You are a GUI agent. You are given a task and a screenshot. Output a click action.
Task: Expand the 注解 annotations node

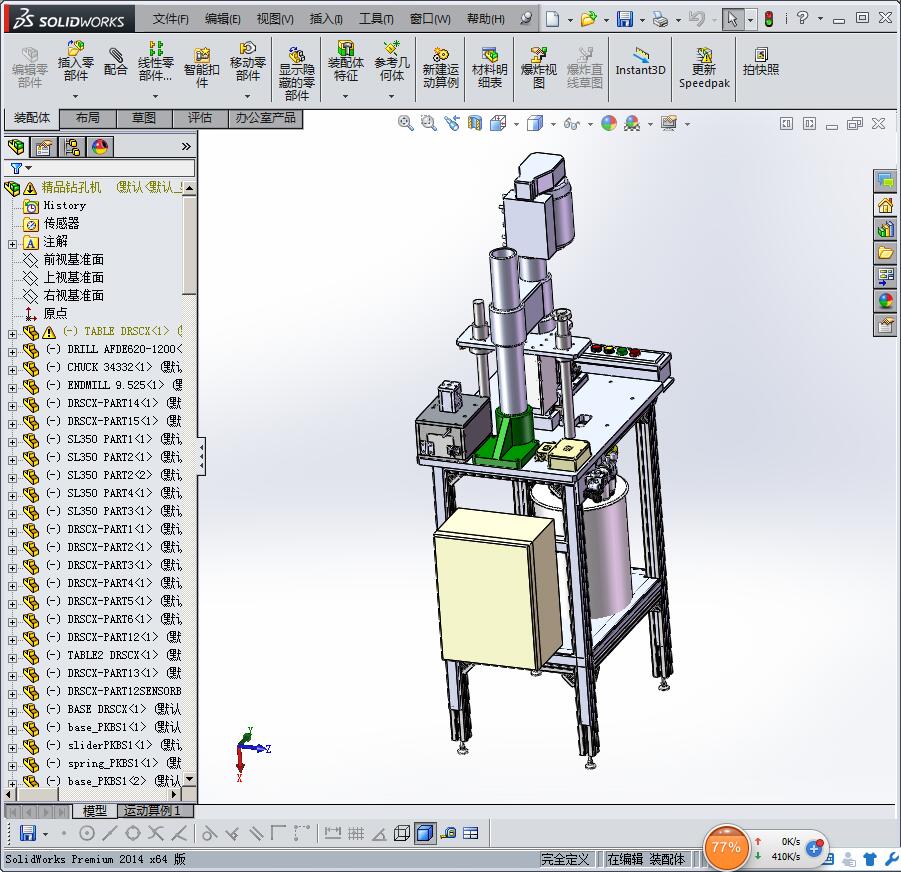[12, 244]
